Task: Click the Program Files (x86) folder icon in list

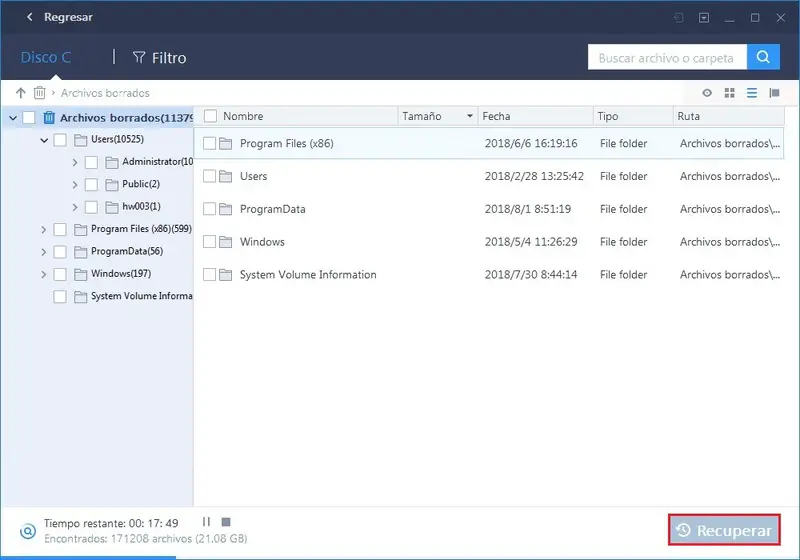Action: [x=226, y=144]
